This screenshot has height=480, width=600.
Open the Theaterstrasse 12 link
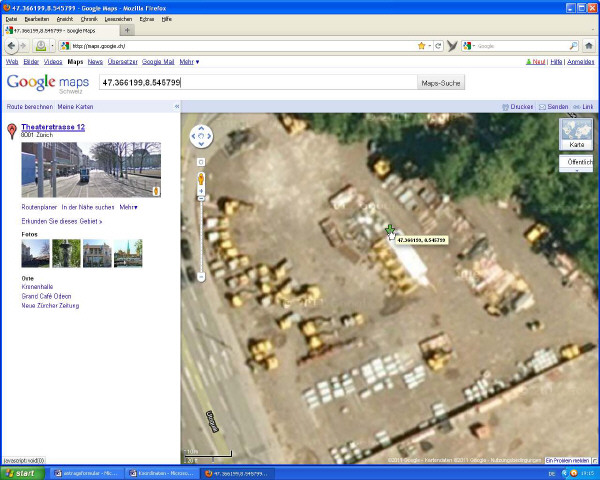(x=53, y=127)
